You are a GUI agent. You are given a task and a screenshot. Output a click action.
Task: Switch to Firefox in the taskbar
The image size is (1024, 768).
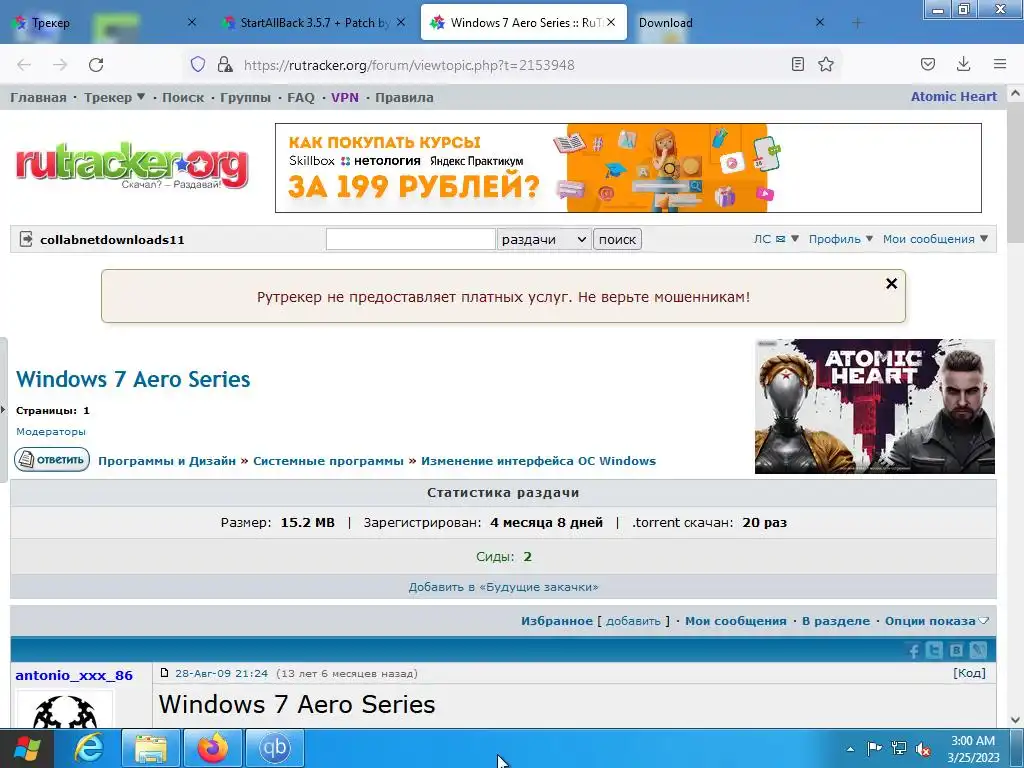pyautogui.click(x=213, y=748)
